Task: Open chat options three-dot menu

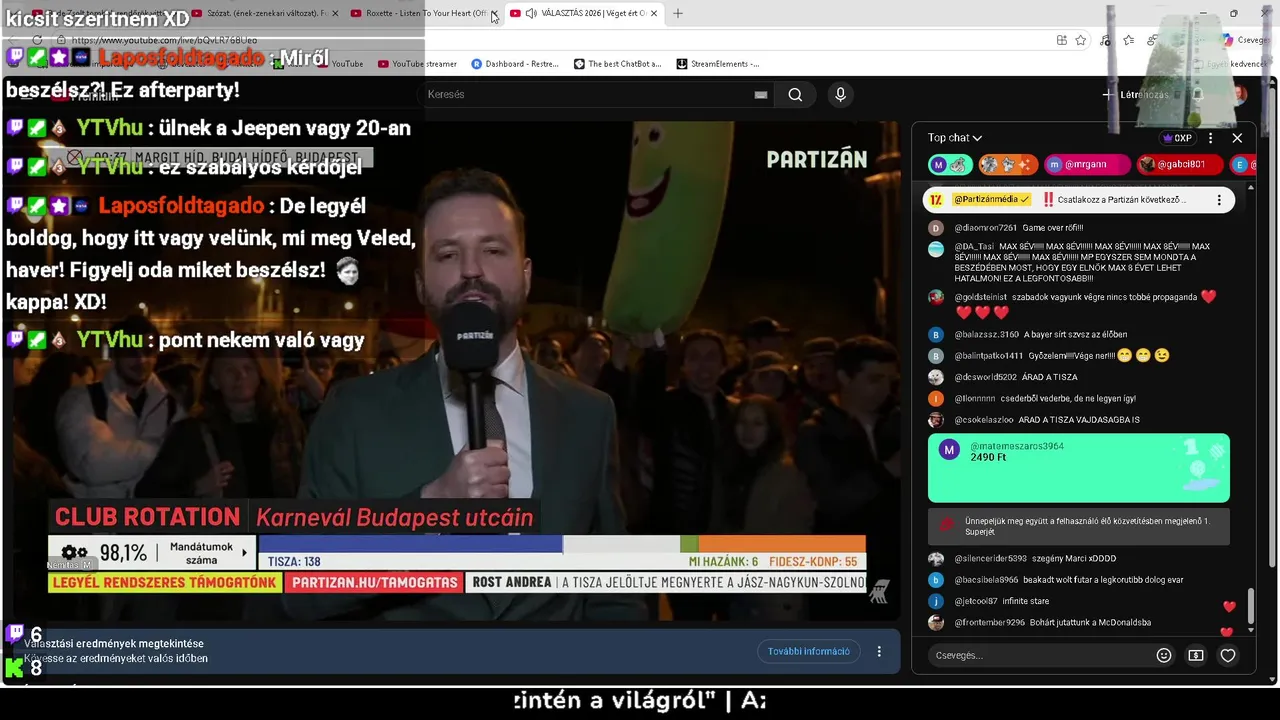Action: coord(1210,138)
